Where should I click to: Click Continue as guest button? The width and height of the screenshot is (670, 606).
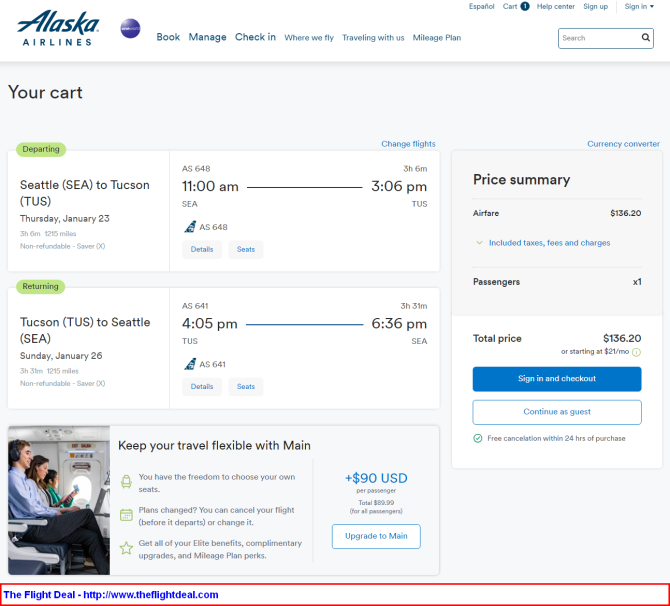click(557, 412)
